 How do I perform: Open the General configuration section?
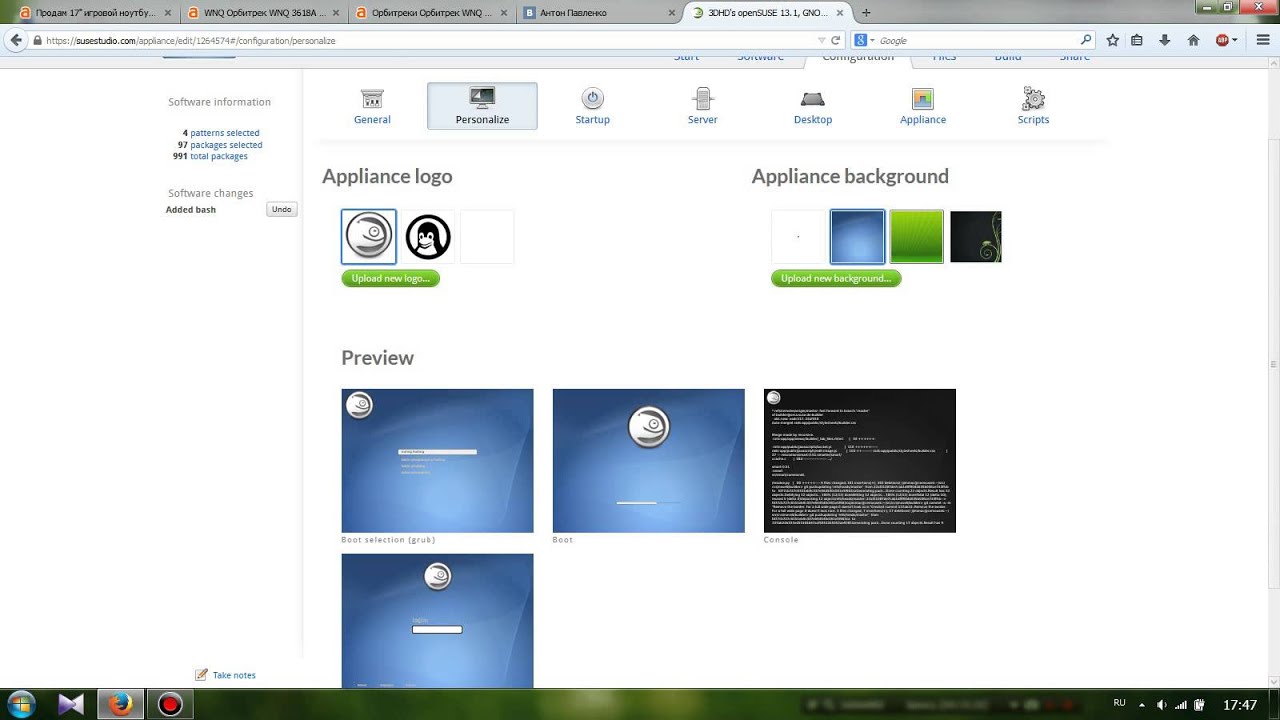372,106
